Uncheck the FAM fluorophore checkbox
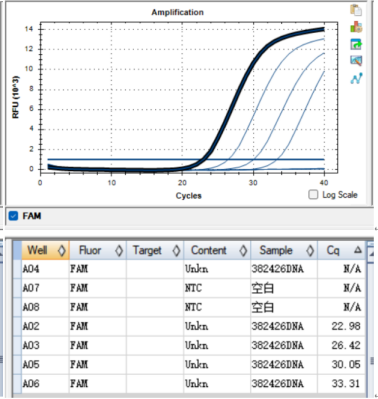Viewport: 378px width, 399px height. (13, 216)
